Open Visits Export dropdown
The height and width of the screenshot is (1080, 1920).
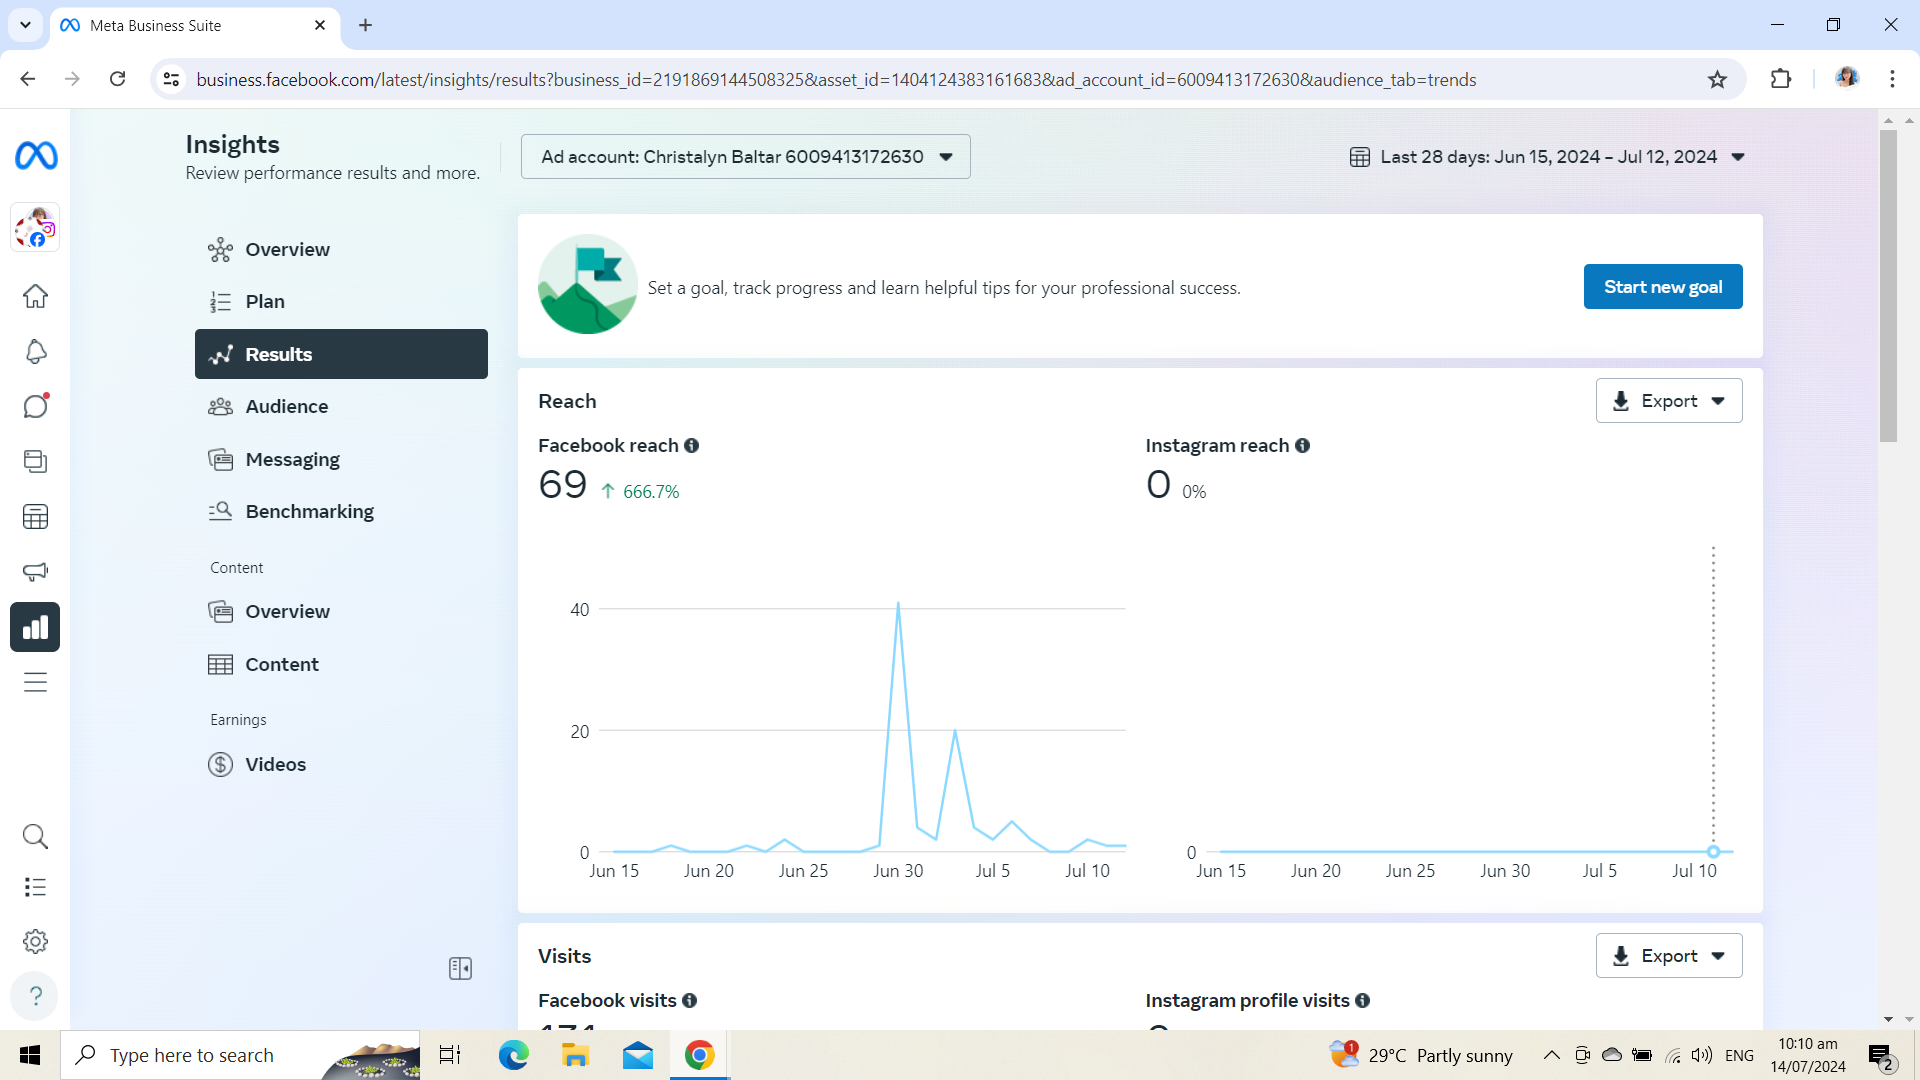[1668, 956]
